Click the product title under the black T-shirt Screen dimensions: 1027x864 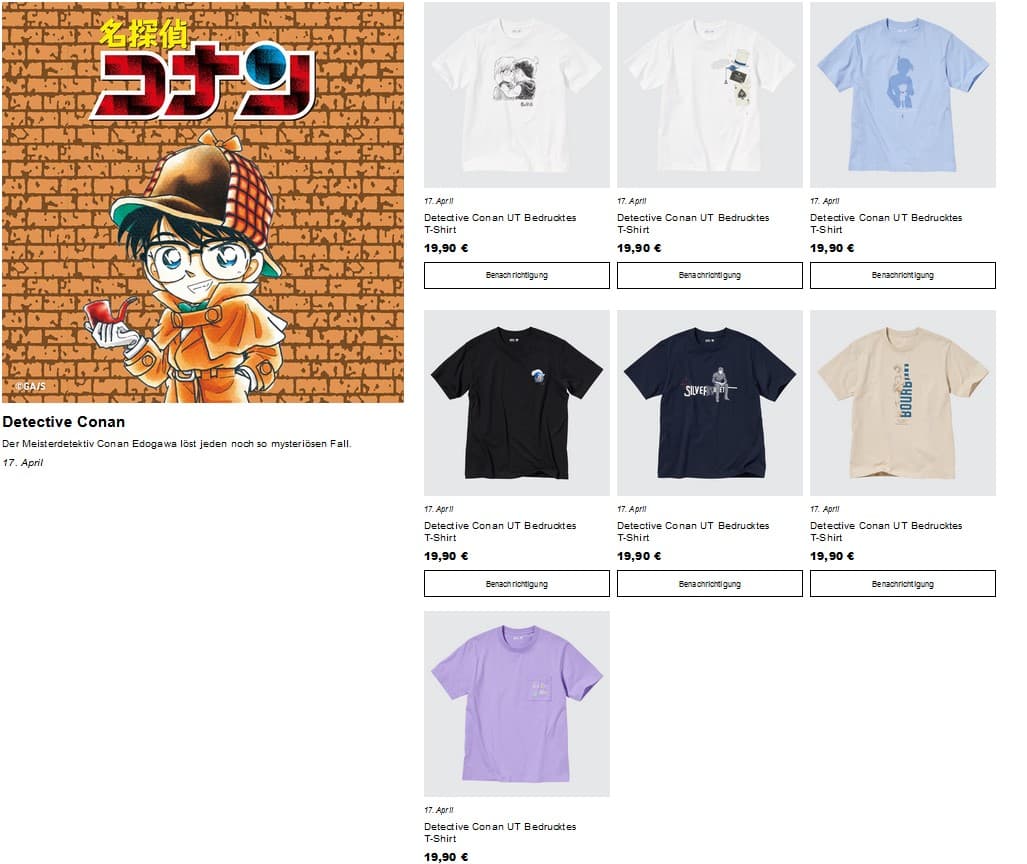coord(500,531)
